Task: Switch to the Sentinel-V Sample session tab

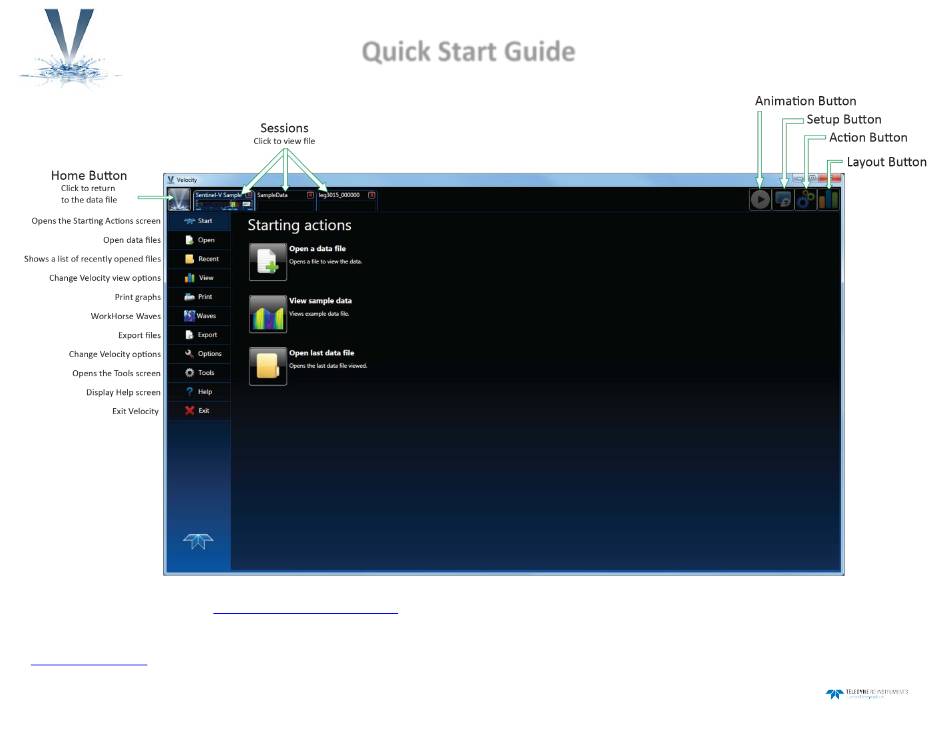Action: tap(223, 200)
